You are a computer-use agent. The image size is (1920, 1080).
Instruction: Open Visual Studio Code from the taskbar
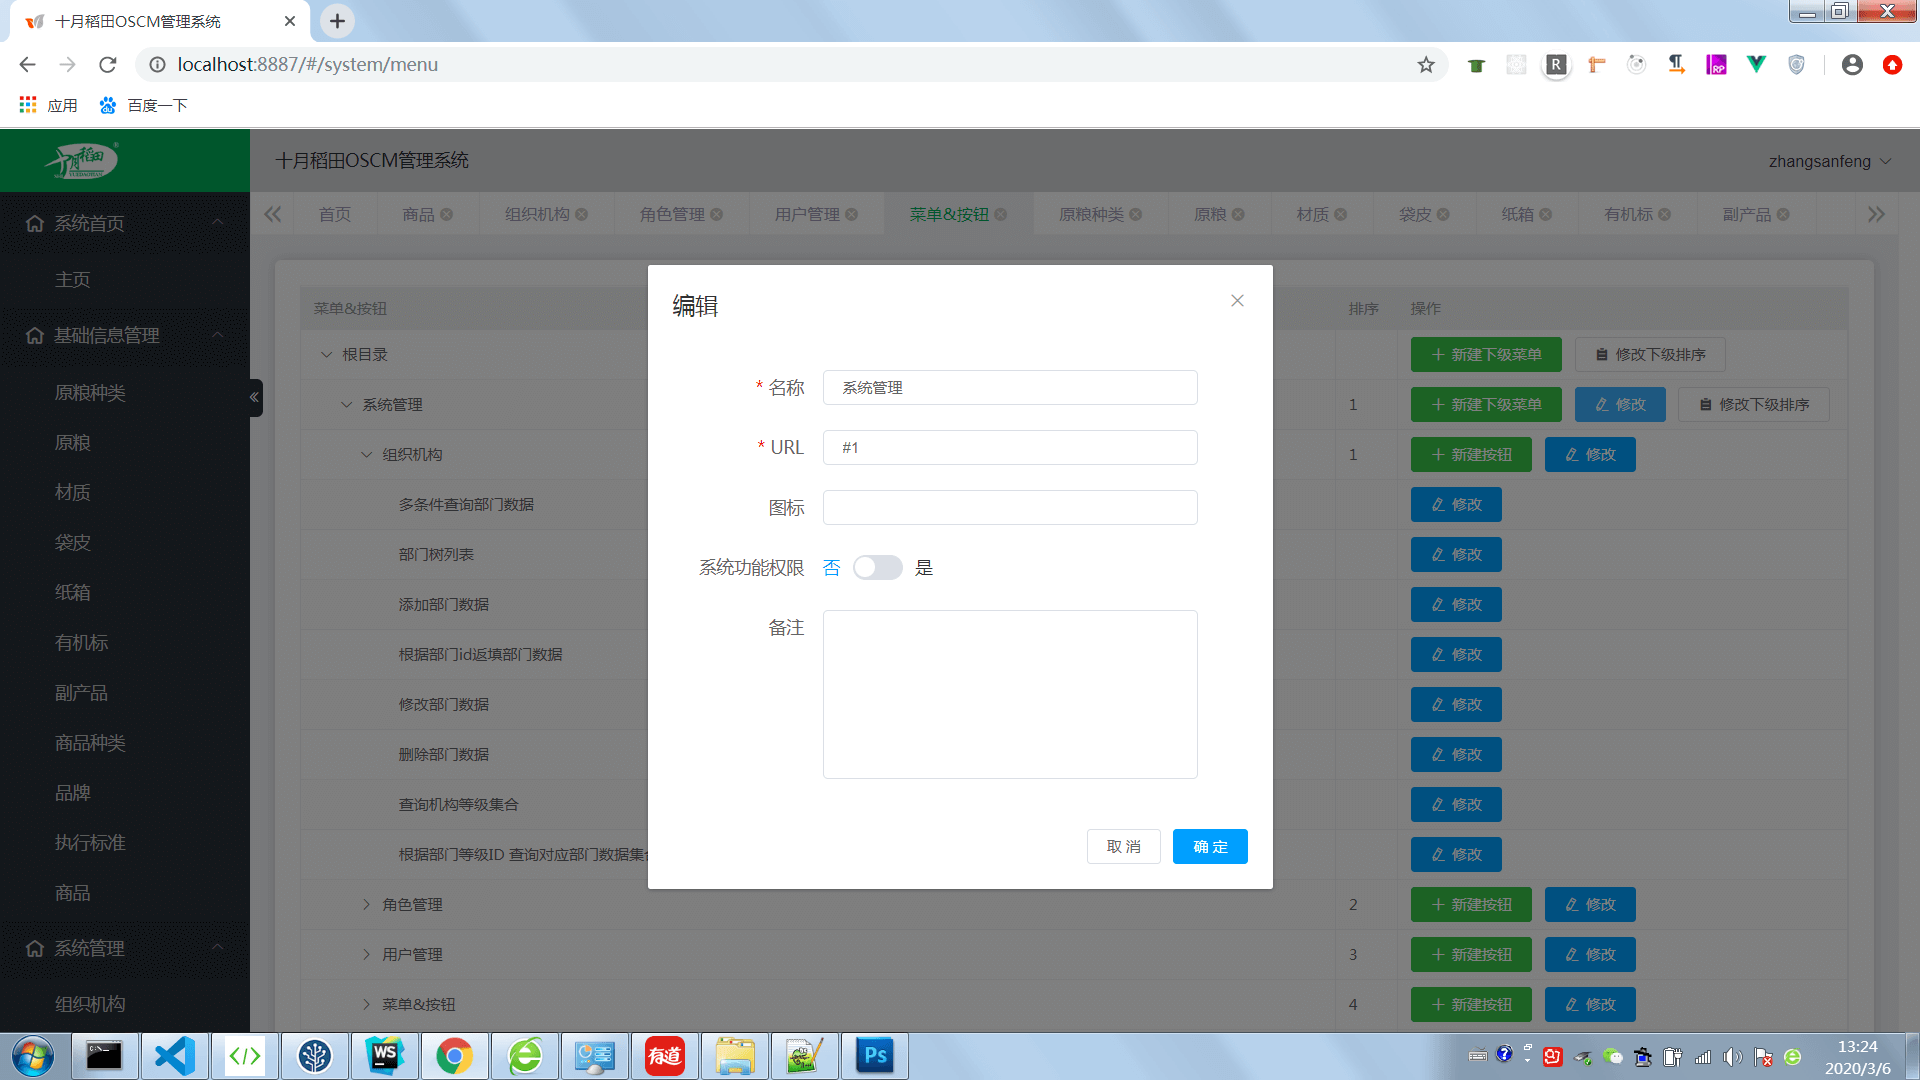(175, 1056)
